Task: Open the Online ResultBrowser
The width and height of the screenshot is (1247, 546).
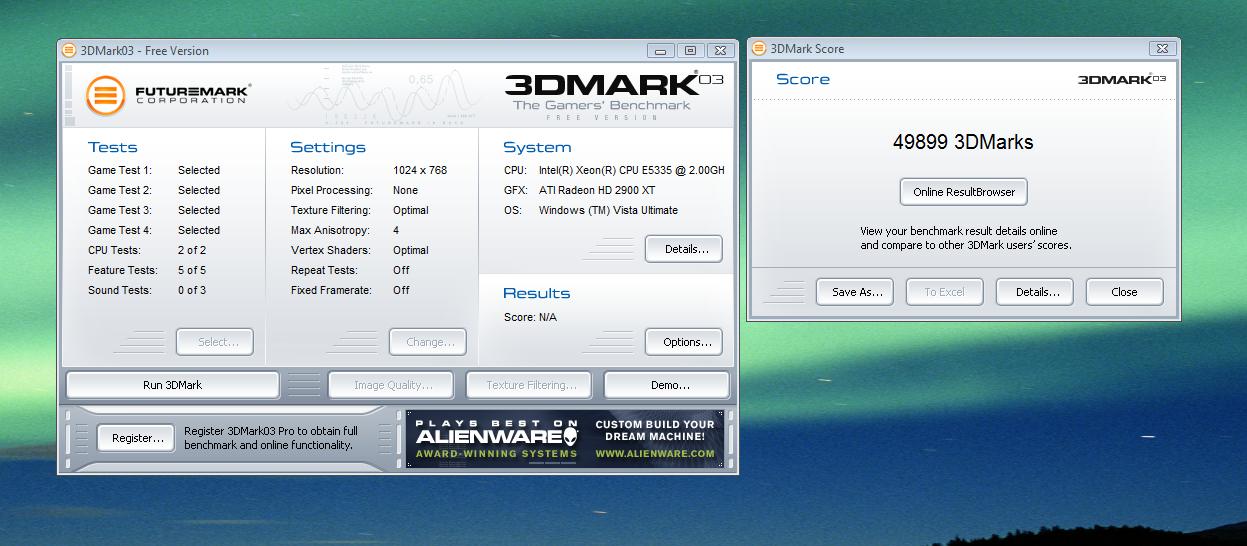Action: pyautogui.click(x=964, y=192)
